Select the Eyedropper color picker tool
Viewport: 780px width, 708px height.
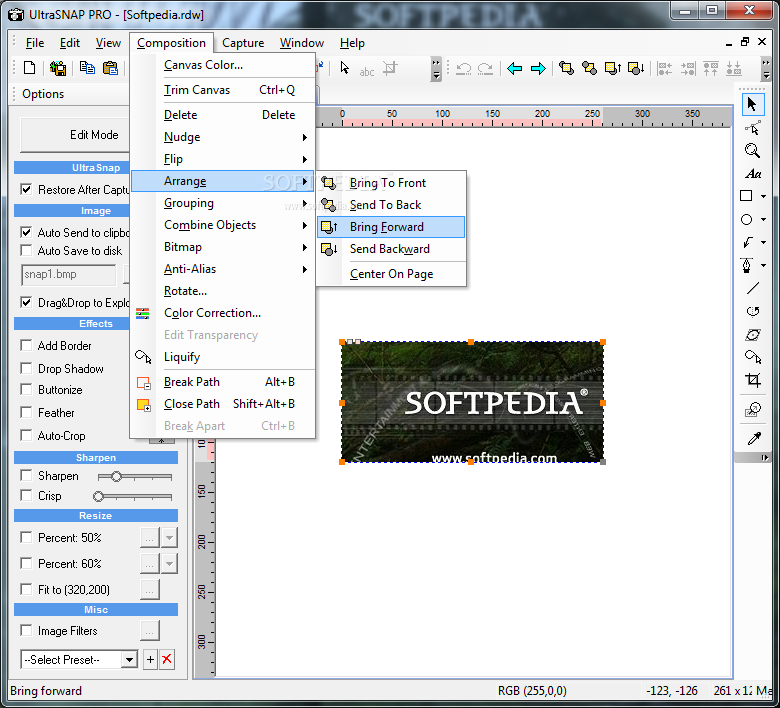click(754, 438)
